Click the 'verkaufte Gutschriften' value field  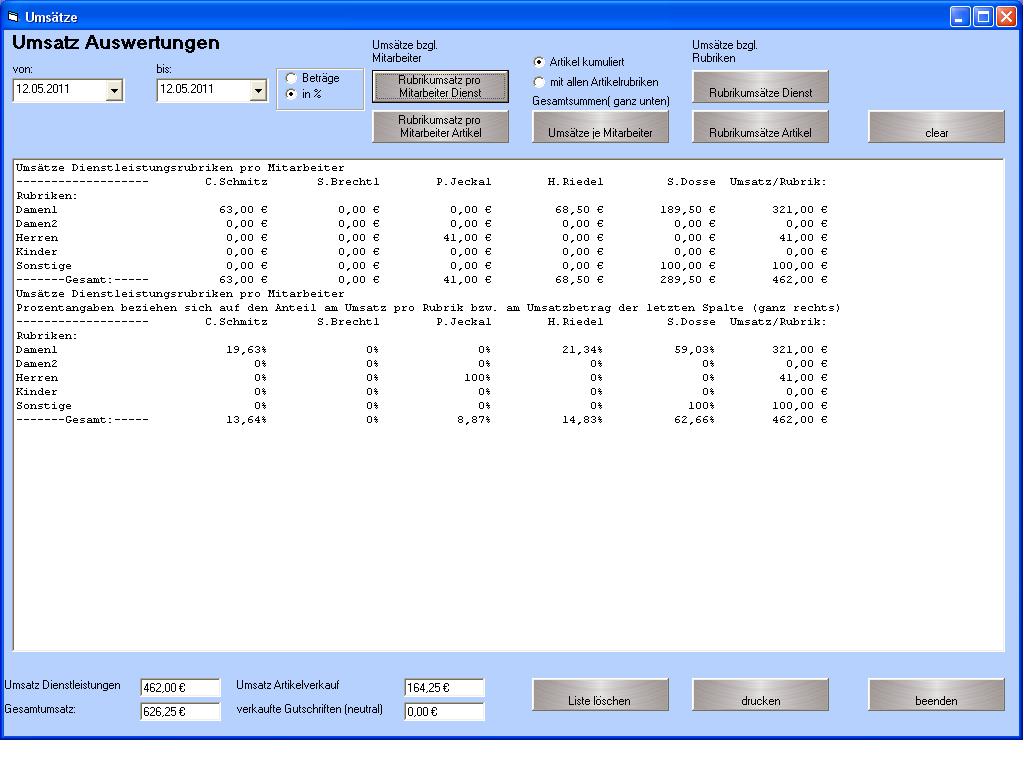point(444,712)
